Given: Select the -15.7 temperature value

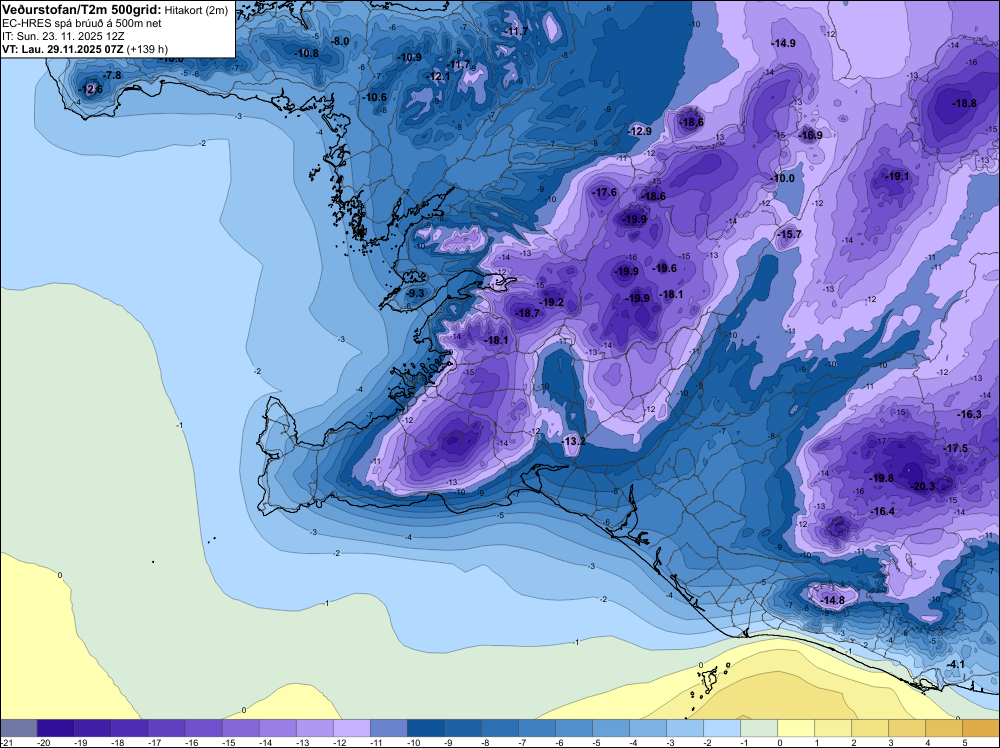Looking at the screenshot, I should click(790, 235).
